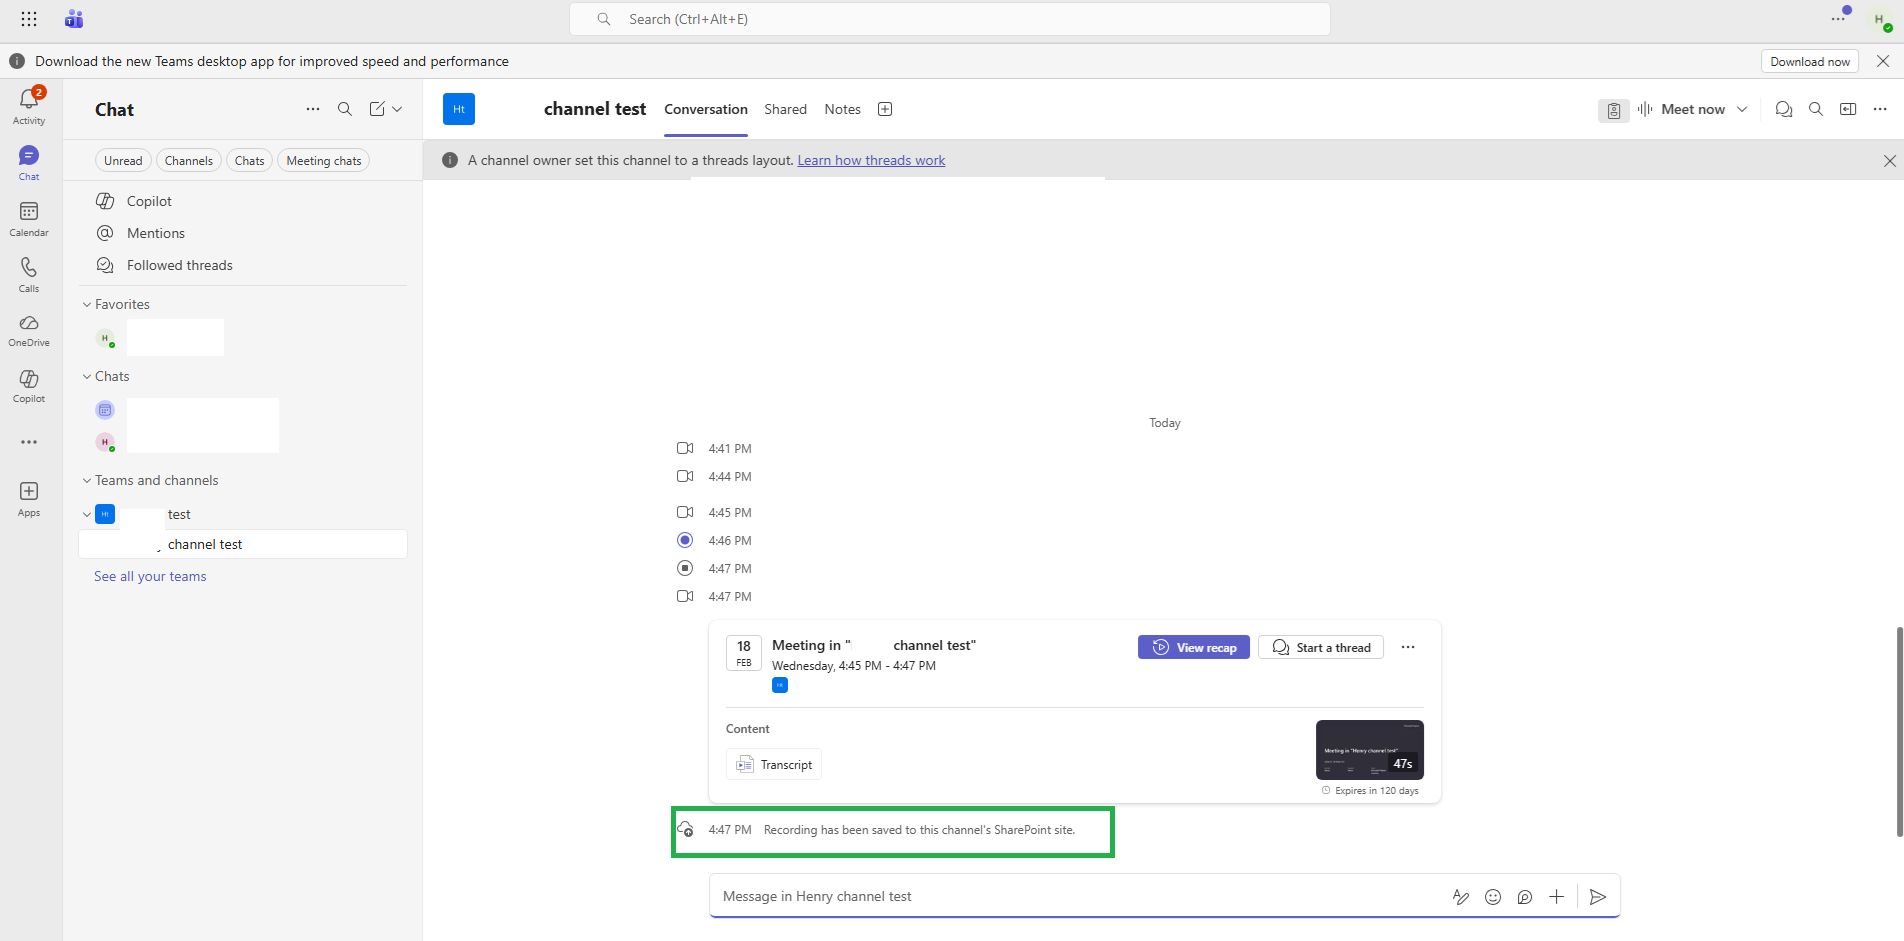Open Chat pane more options ellipsis
This screenshot has height=941, width=1904.
[x=313, y=109]
